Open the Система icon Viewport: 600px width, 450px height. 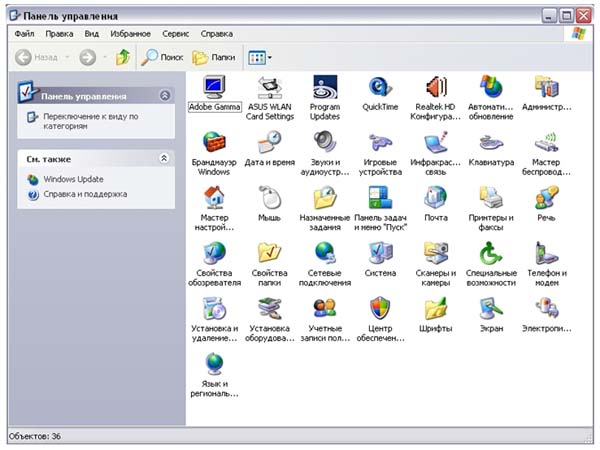(379, 252)
